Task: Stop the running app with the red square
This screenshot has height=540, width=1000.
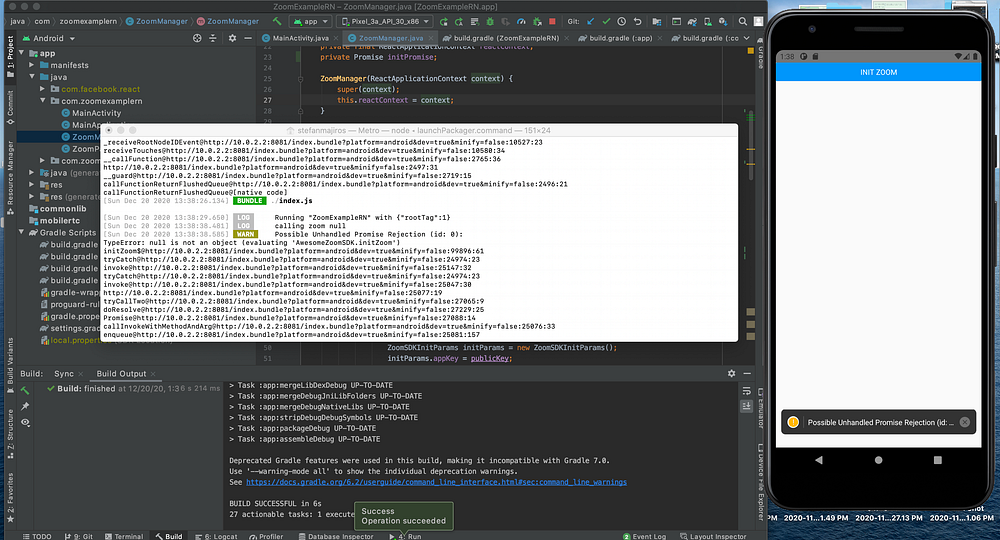Action: (x=552, y=21)
